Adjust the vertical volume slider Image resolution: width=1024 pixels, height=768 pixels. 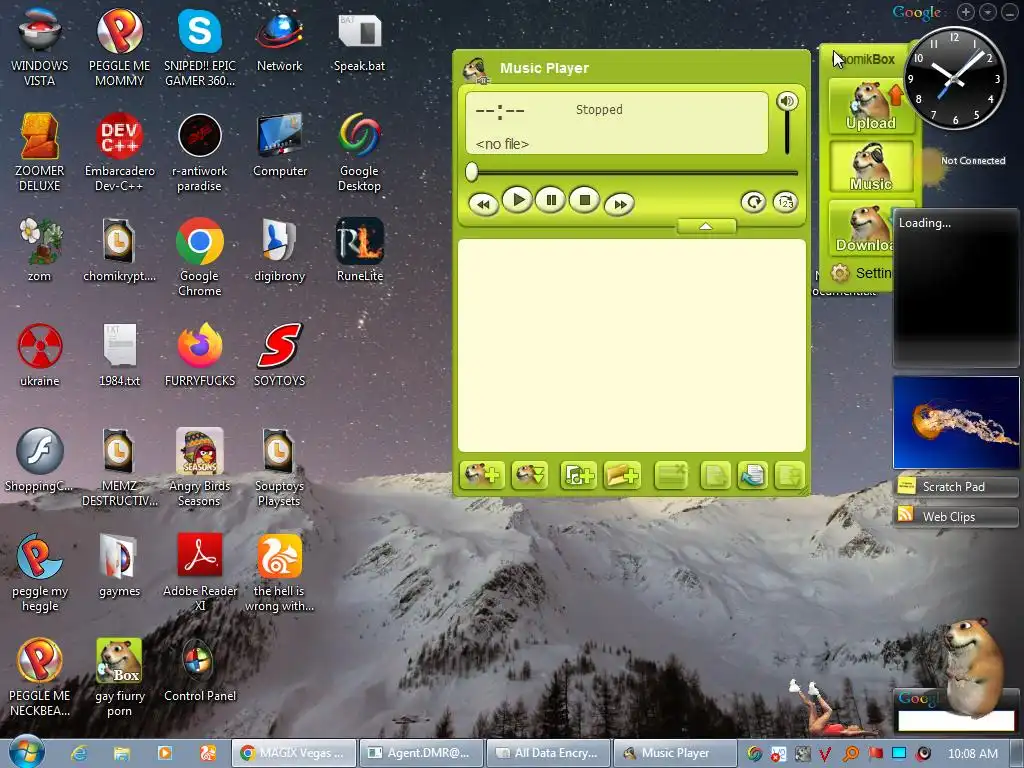[788, 133]
